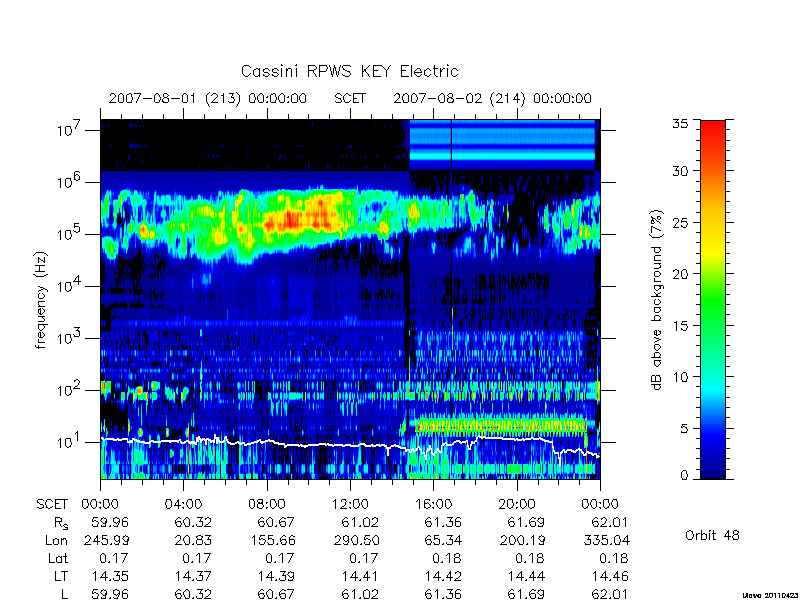The height and width of the screenshot is (600, 800).
Task: Click the 10^3 frequency axis label
Action: [x=70, y=338]
